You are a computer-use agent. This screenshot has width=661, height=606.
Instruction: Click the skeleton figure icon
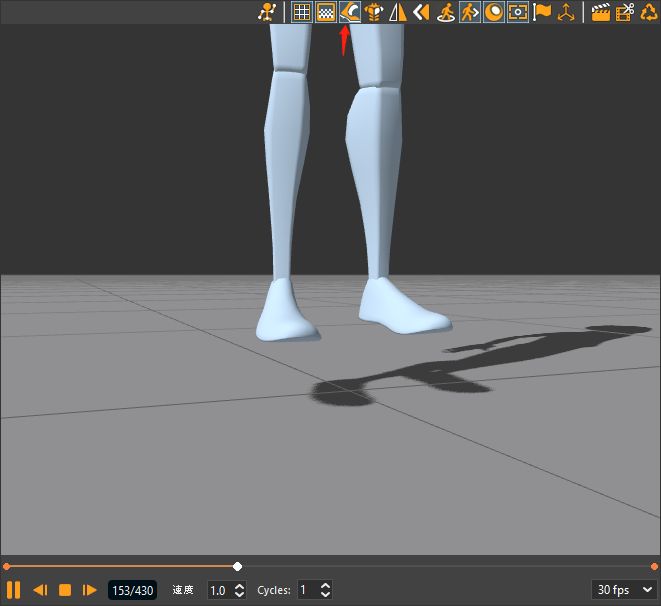tap(267, 12)
